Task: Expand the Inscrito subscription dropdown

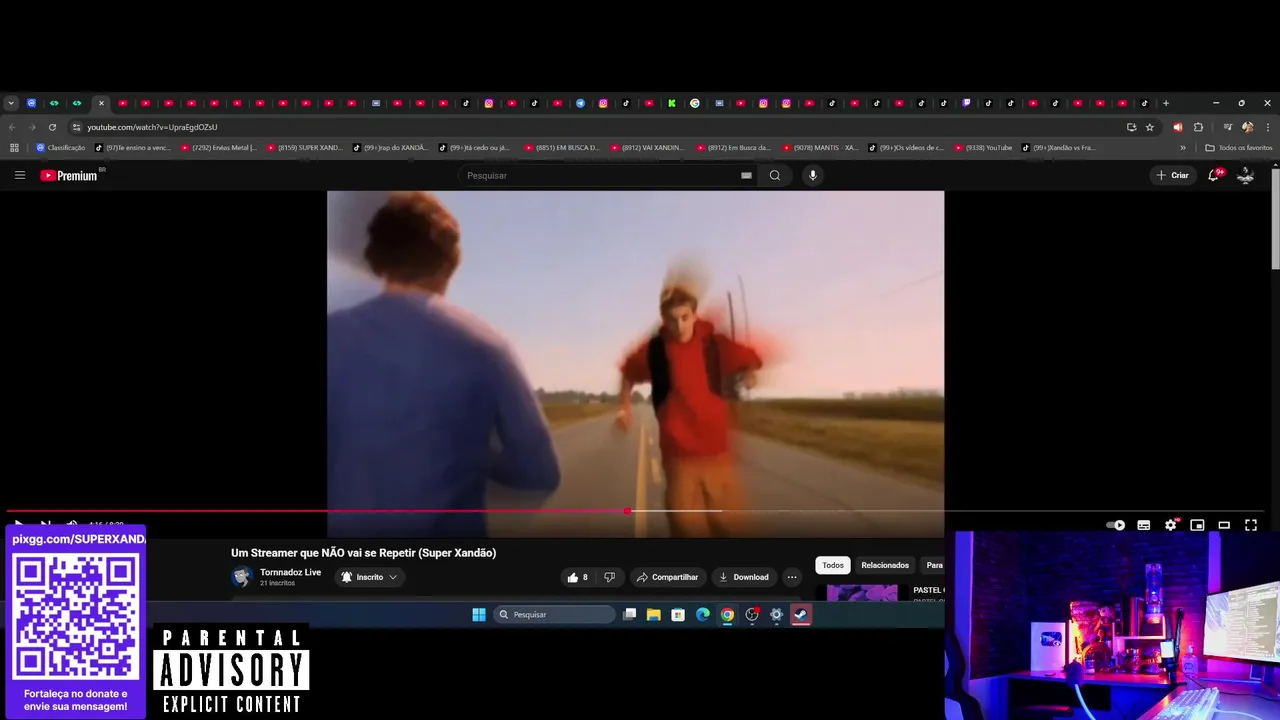Action: (369, 577)
